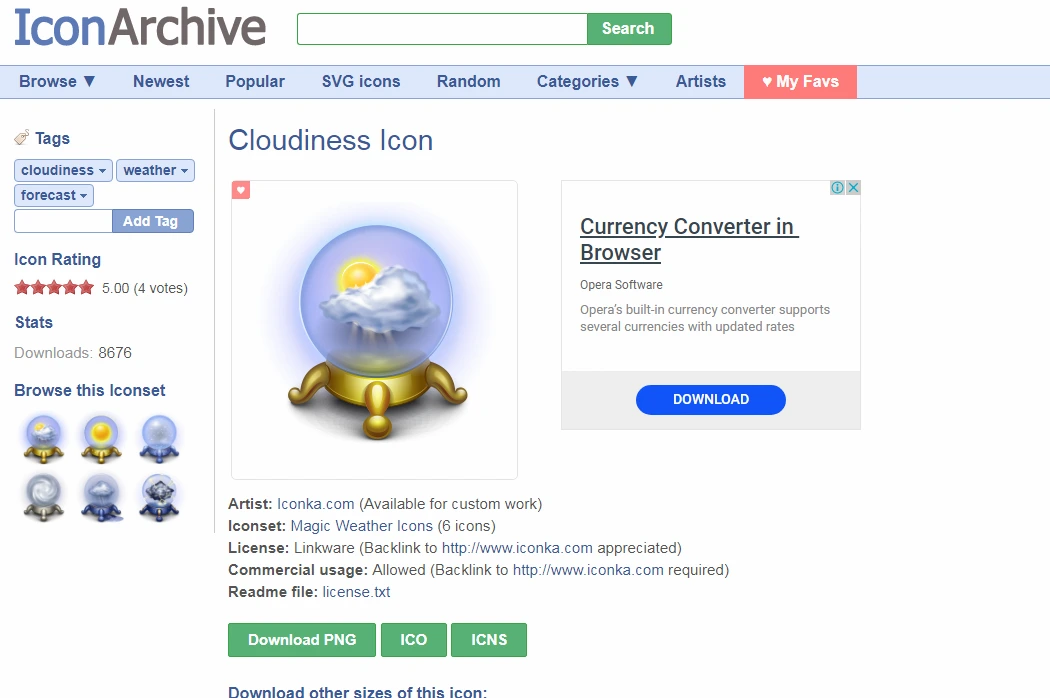Open the partly cloudy globe icon in the iconset
Image resolution: width=1050 pixels, height=698 pixels.
44,439
